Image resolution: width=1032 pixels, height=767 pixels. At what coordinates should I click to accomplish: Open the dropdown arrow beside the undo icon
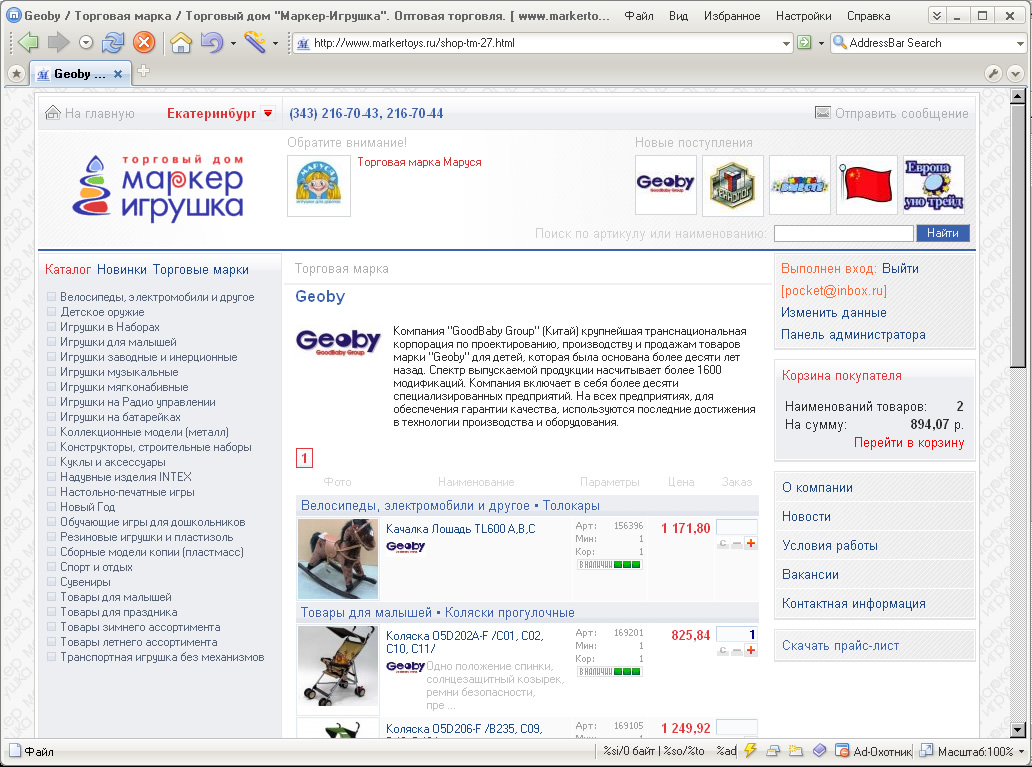tap(233, 44)
